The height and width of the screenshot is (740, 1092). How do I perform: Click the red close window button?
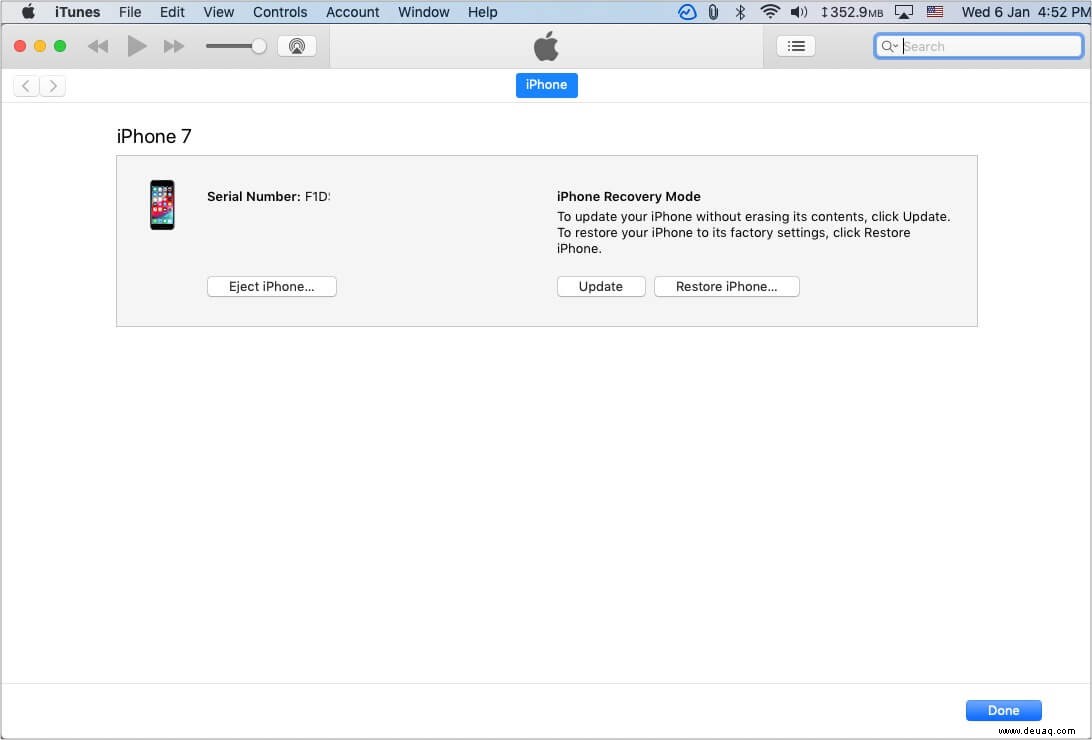coord(20,46)
